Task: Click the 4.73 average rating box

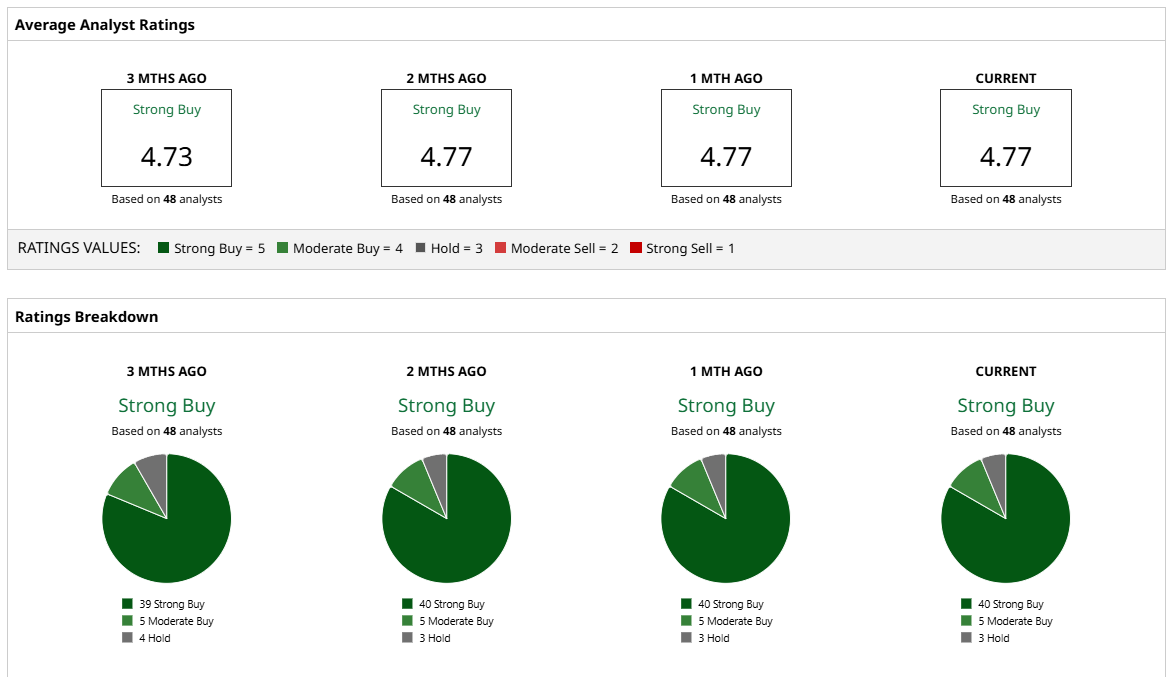Action: [166, 138]
